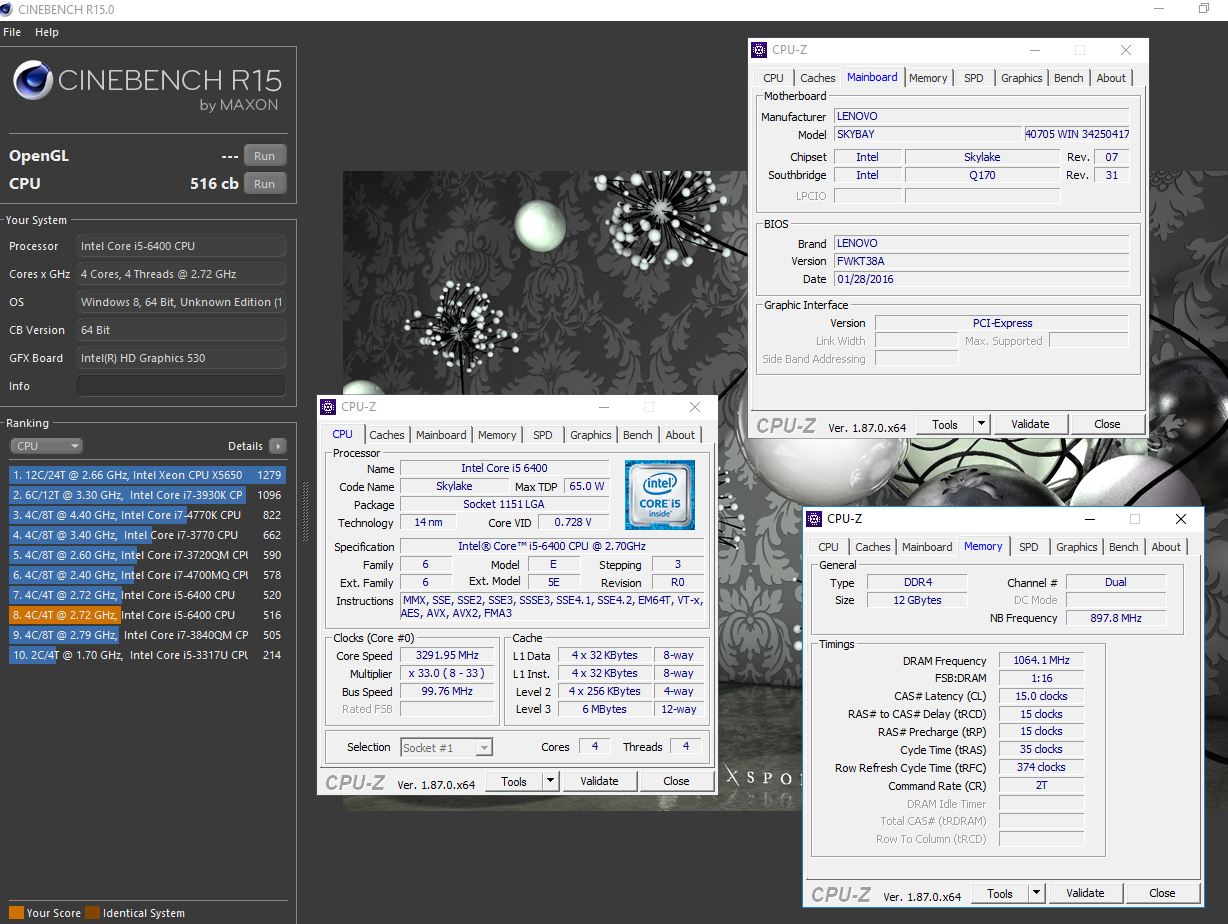1228x924 pixels.
Task: Switch to Mainboard tab in CPU-Z CPU window
Action: coord(441,435)
